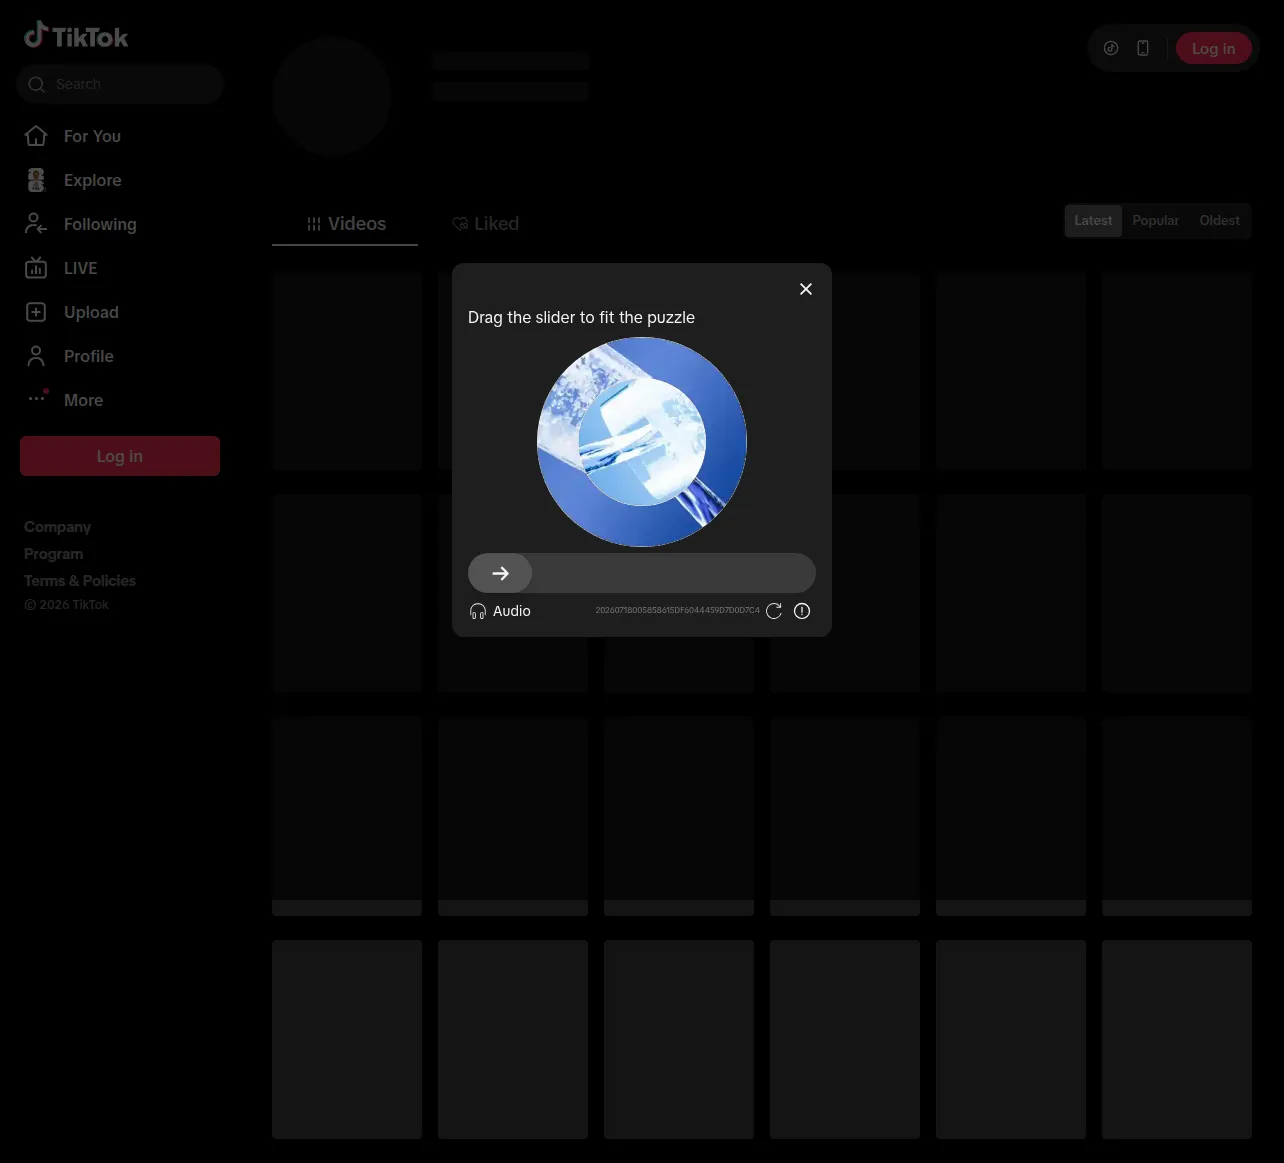1284x1163 pixels.
Task: Sort videos by Latest
Action: (1093, 220)
